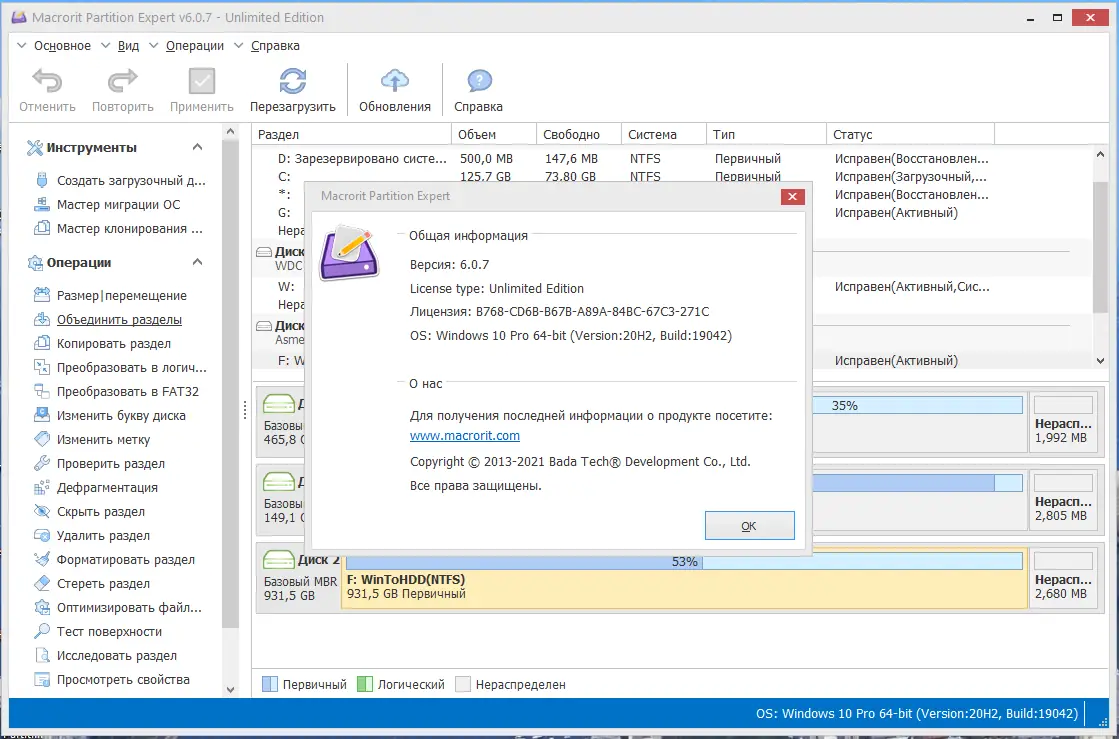This screenshot has width=1119, height=739.
Task: Visit the www.macrorit.com link
Action: [x=464, y=435]
